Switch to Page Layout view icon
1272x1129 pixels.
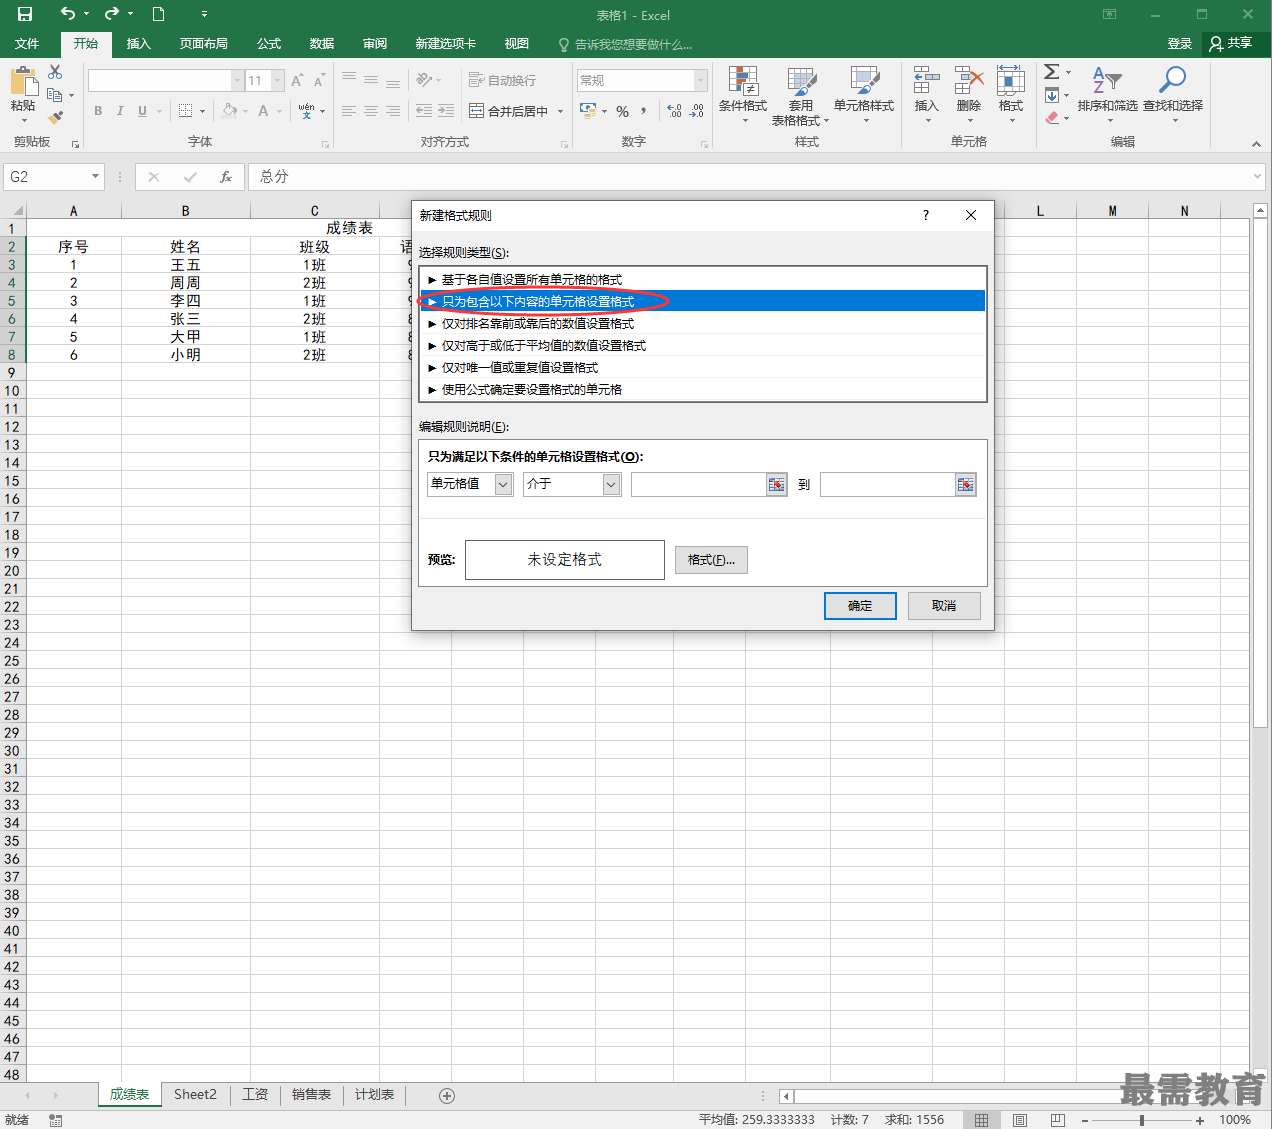coord(1020,1120)
